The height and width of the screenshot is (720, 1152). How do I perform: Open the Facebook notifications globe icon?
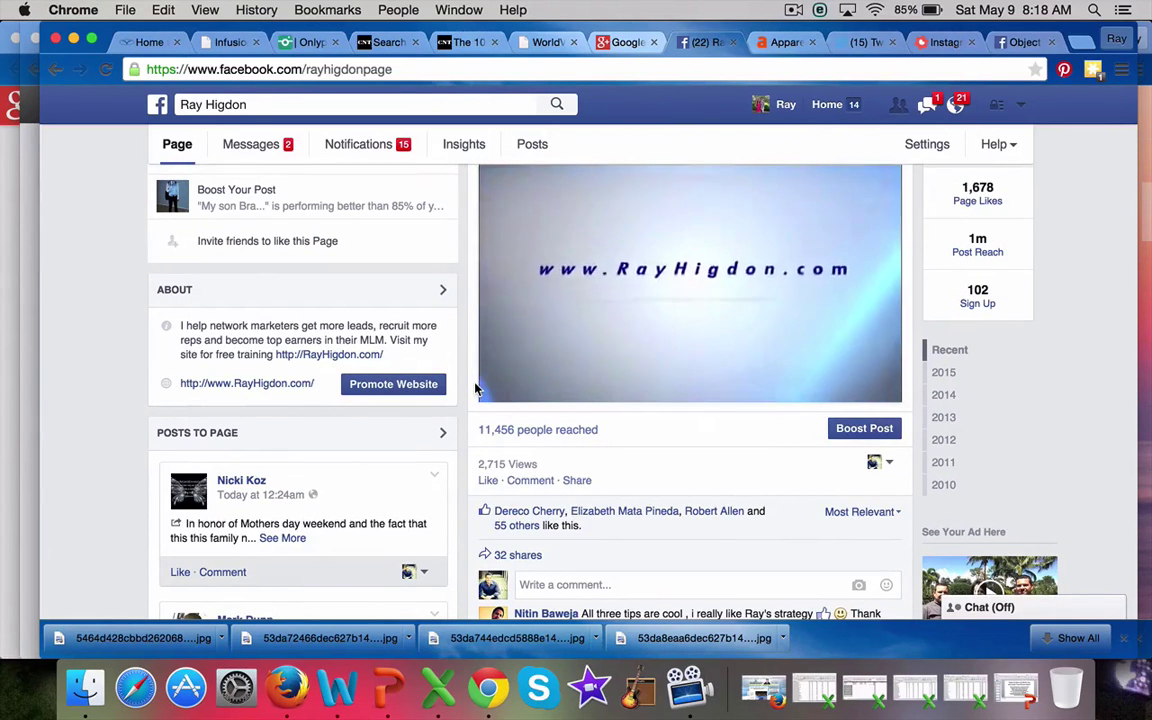click(x=955, y=105)
